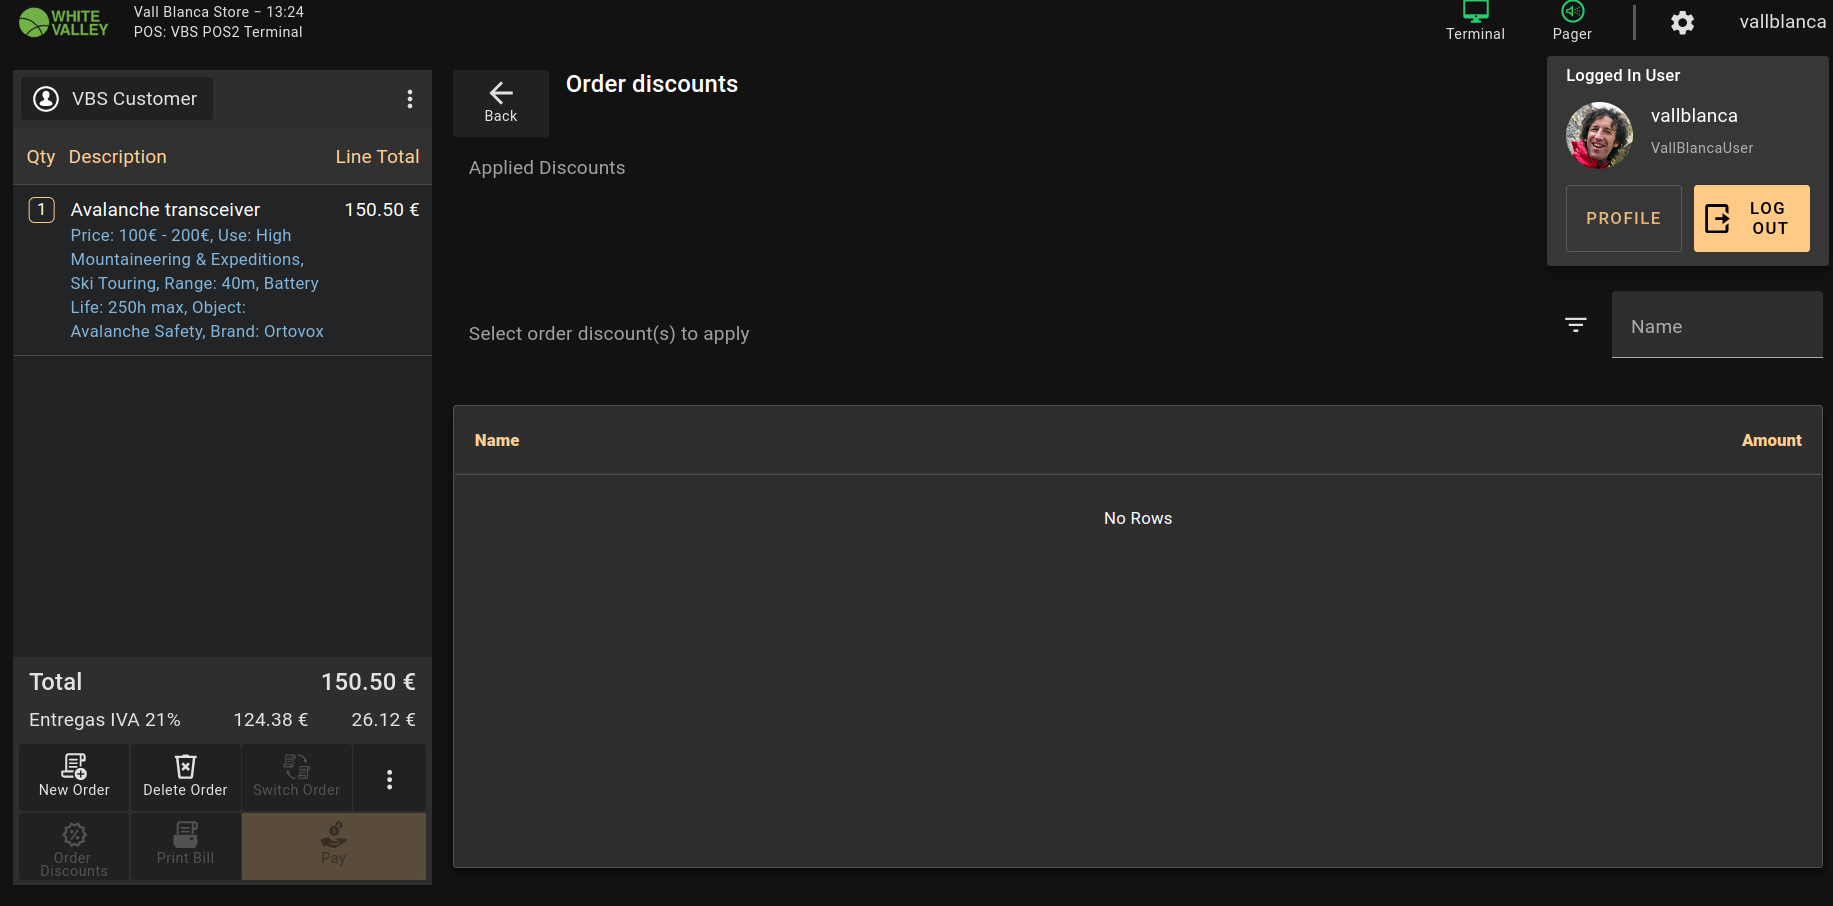Open the Profile button

pyautogui.click(x=1623, y=218)
